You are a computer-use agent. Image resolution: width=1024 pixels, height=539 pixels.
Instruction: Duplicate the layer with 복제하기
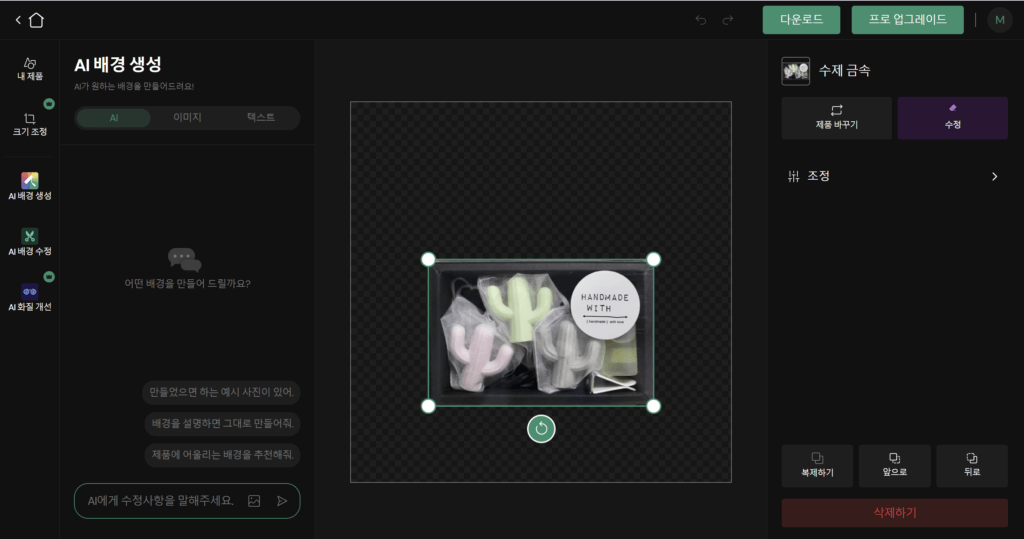coord(817,466)
